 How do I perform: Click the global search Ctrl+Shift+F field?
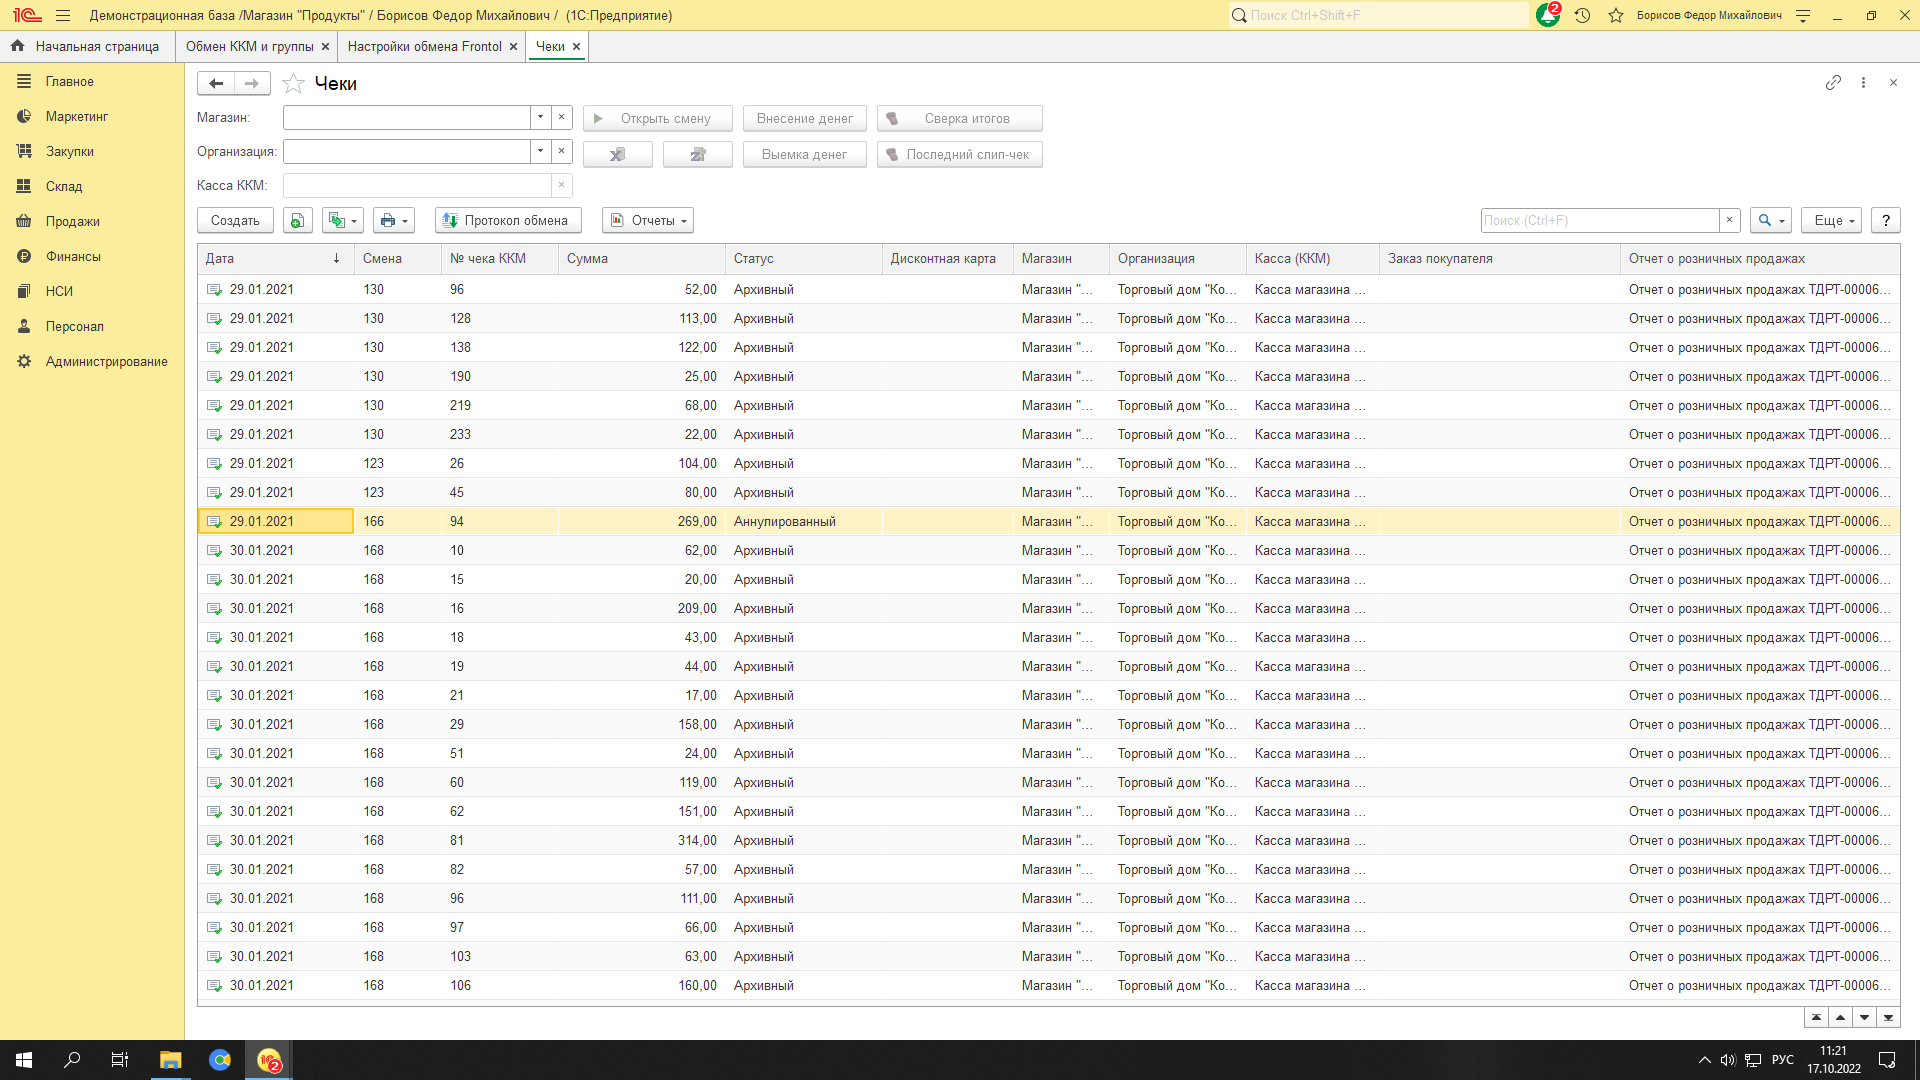point(1378,15)
